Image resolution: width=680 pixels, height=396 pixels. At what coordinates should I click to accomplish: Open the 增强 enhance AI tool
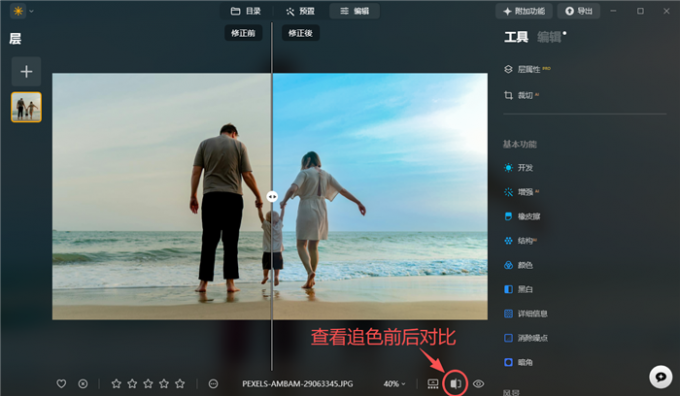point(521,192)
